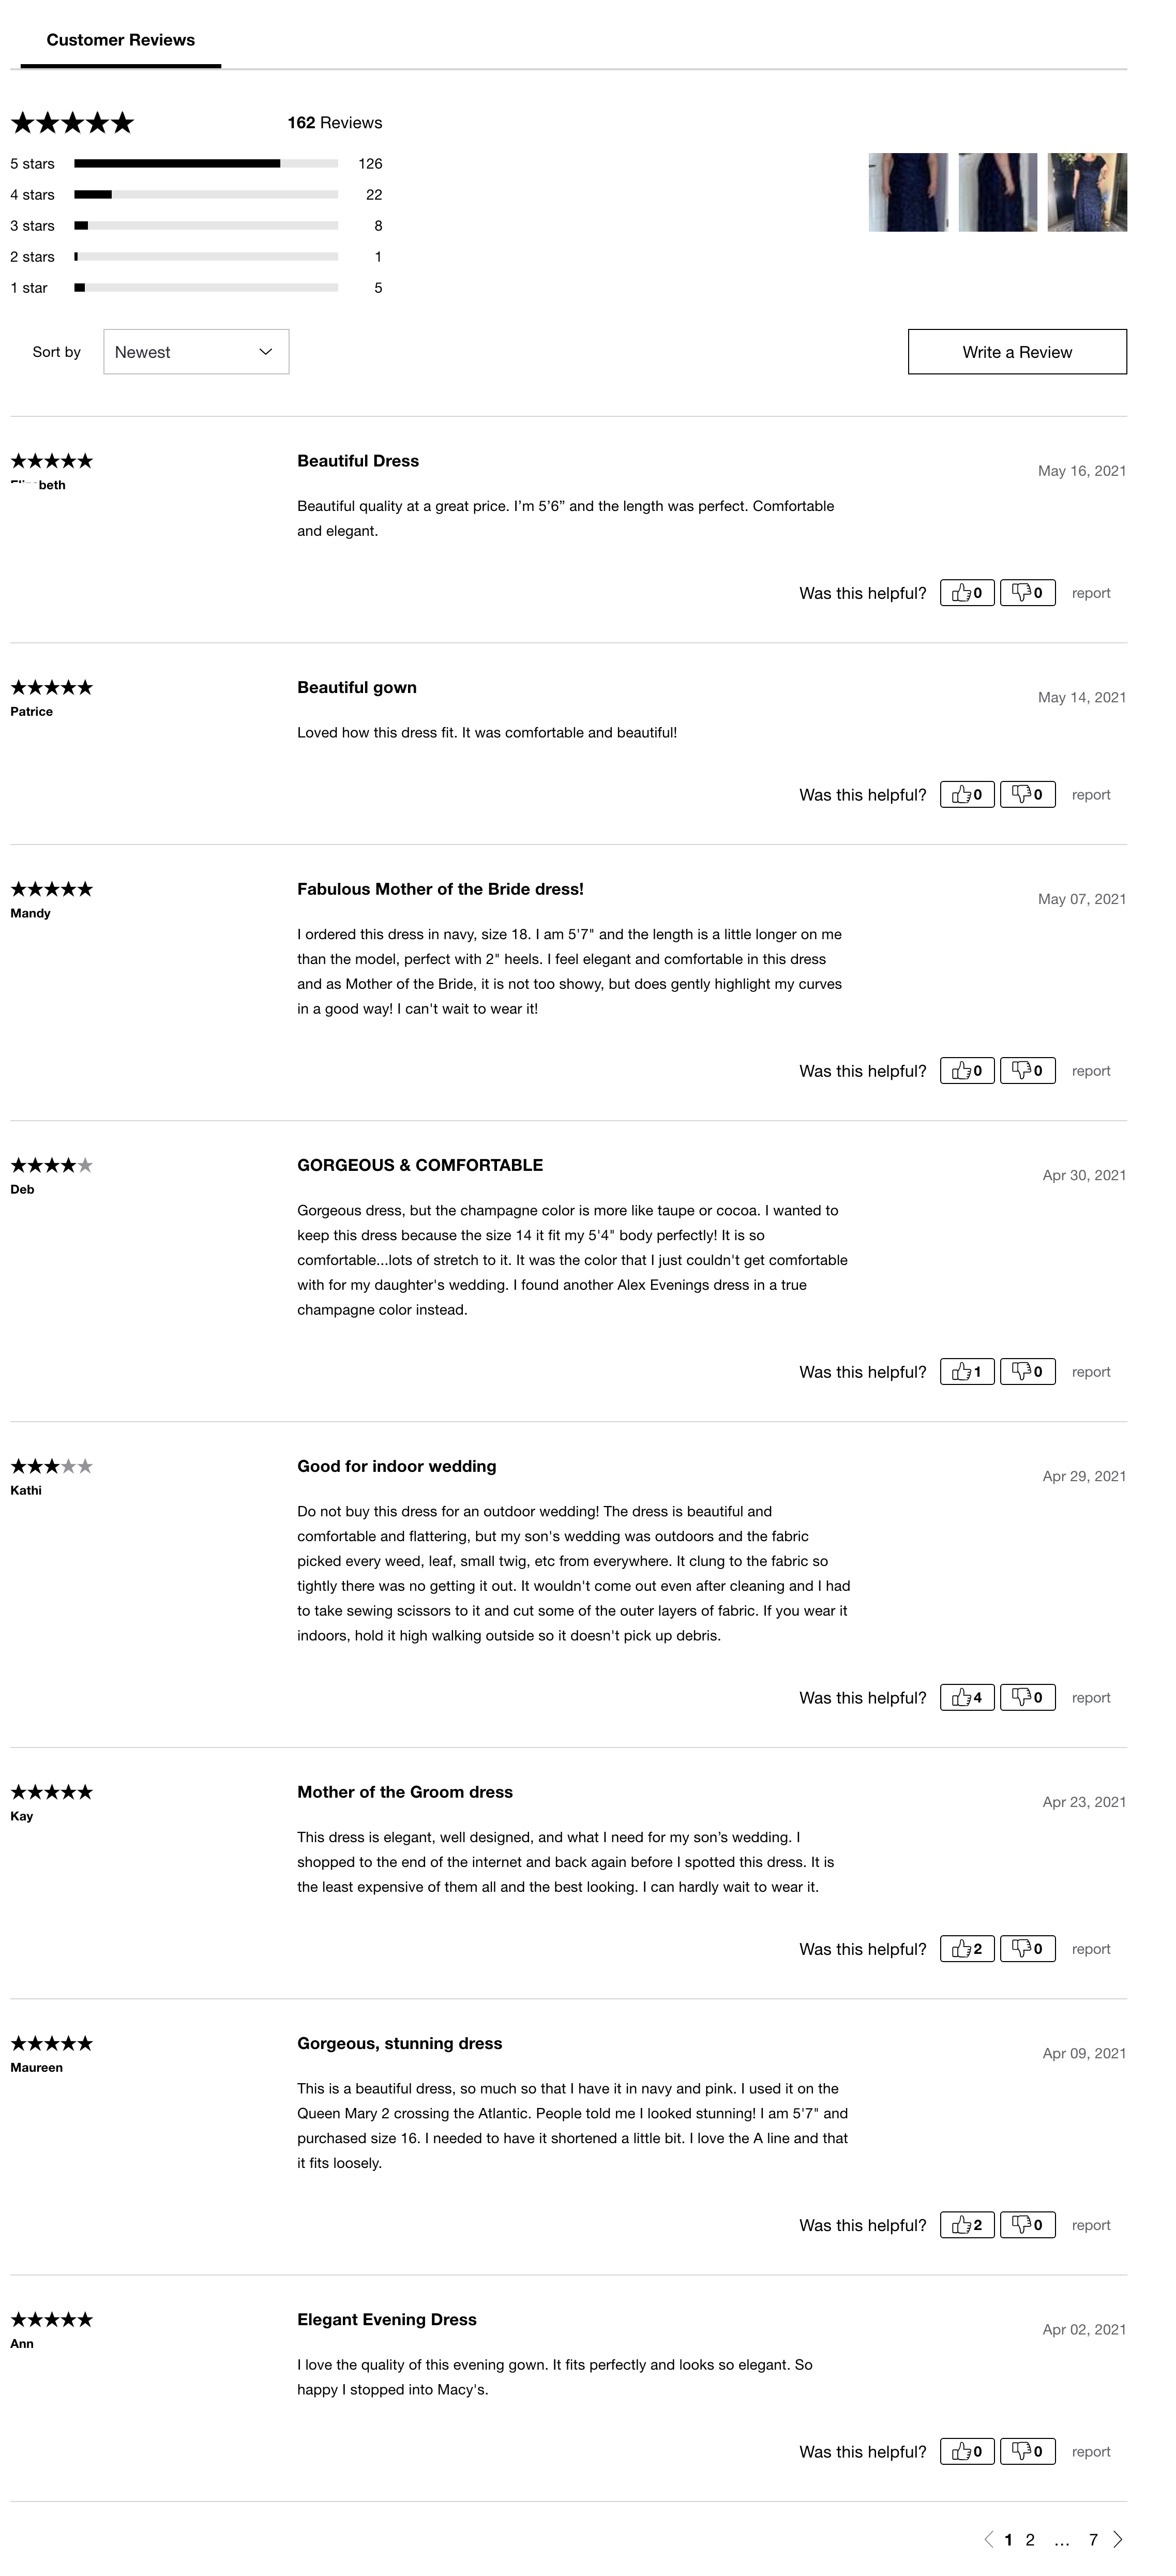Jump to reviews page 7
The image size is (1176, 2576).
(x=1093, y=2540)
